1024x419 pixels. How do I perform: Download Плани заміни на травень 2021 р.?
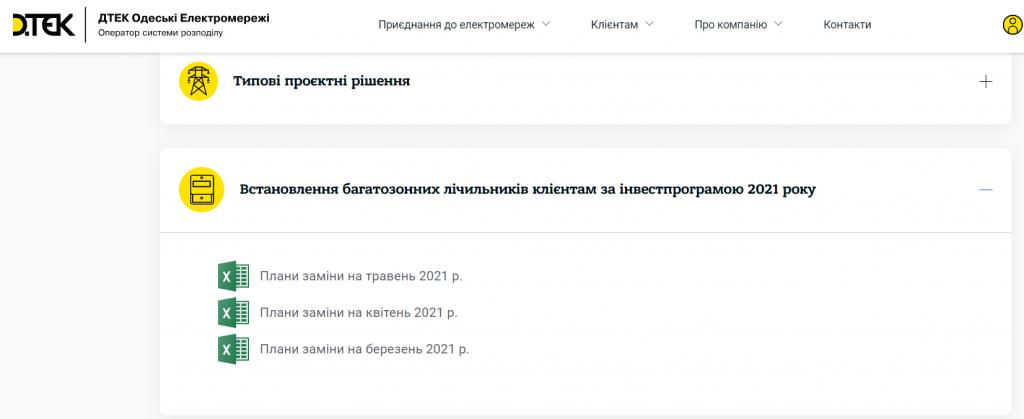click(x=361, y=276)
